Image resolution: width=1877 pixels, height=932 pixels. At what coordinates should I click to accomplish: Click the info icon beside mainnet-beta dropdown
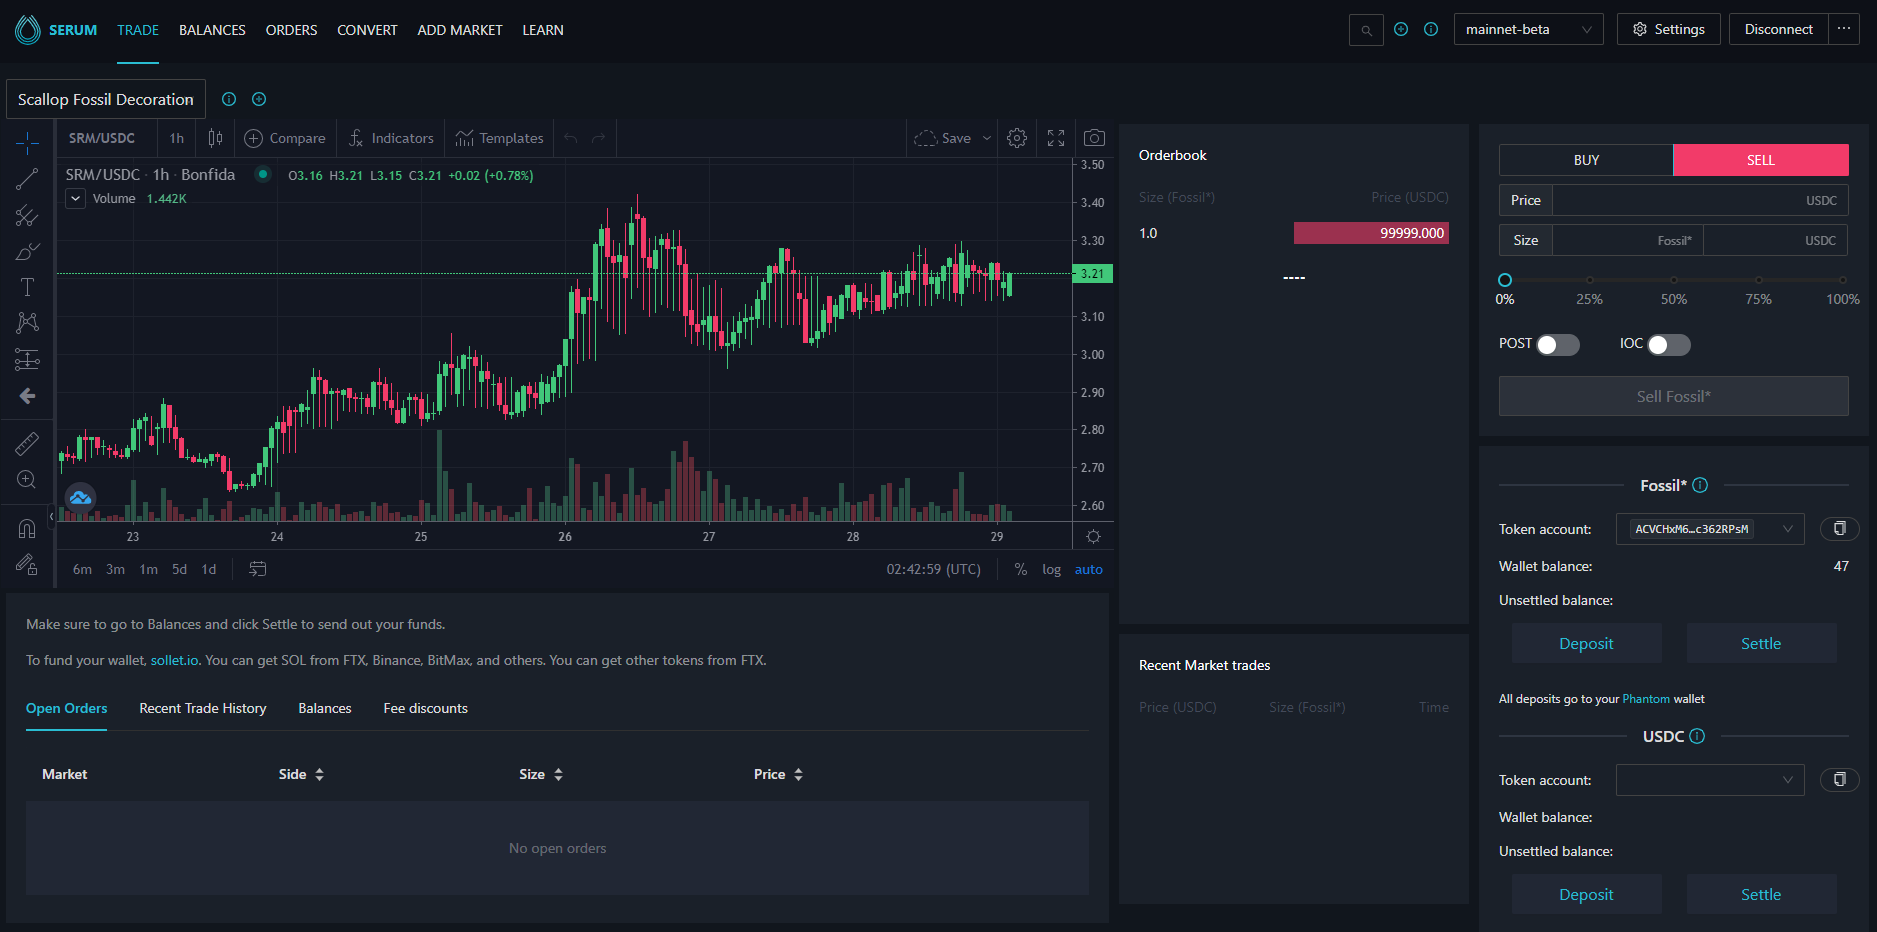[x=1431, y=29]
